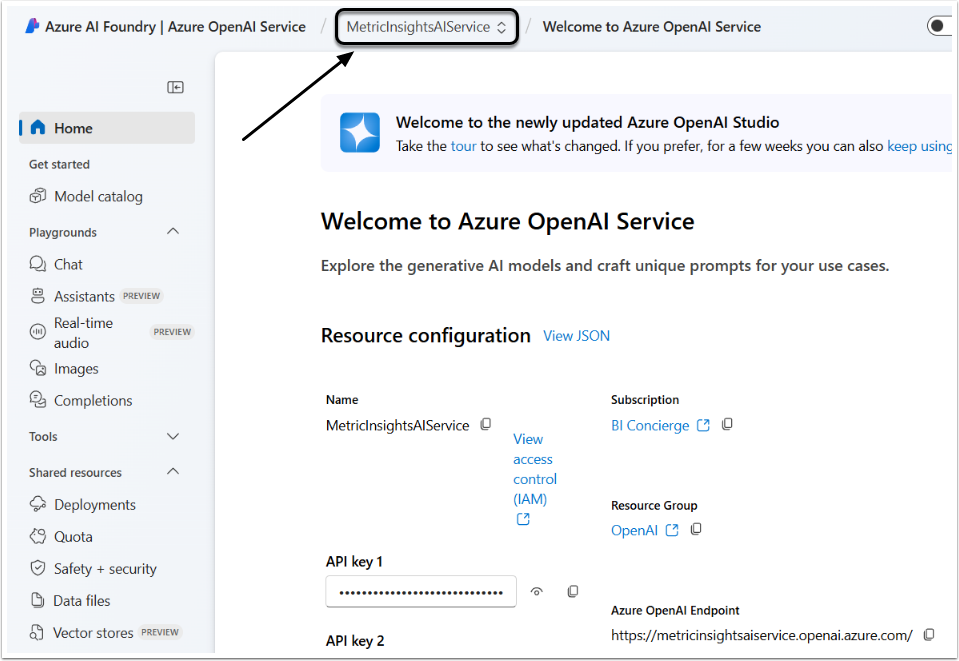Image resolution: width=959 pixels, height=661 pixels.
Task: Collapse the Shared resources section
Action: [x=173, y=472]
